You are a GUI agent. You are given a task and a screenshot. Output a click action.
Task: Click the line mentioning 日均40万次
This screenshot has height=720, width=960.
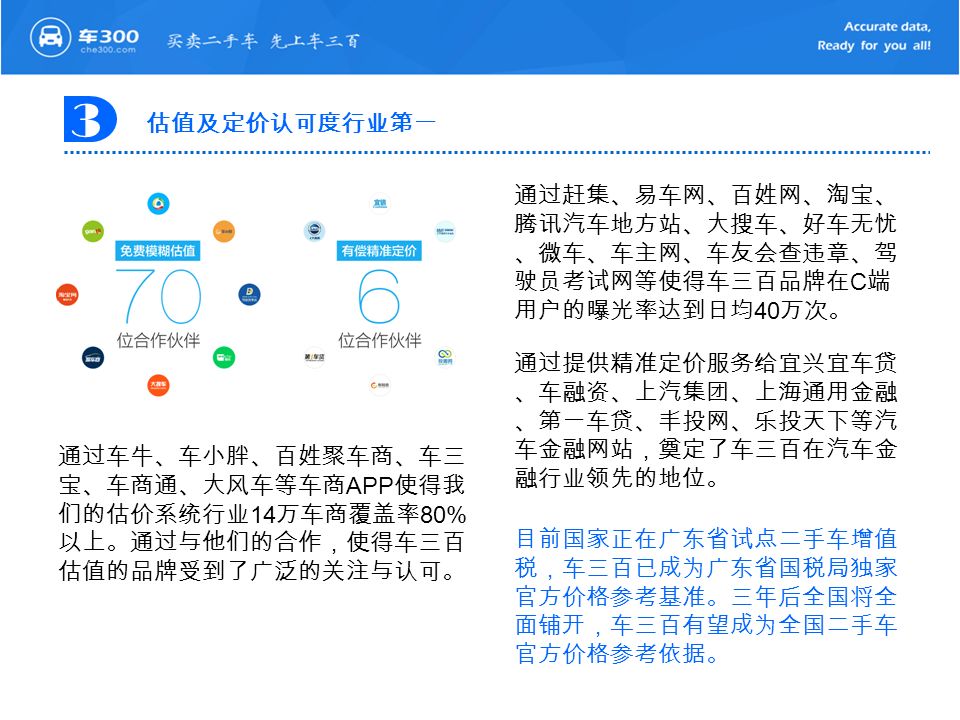click(x=678, y=310)
